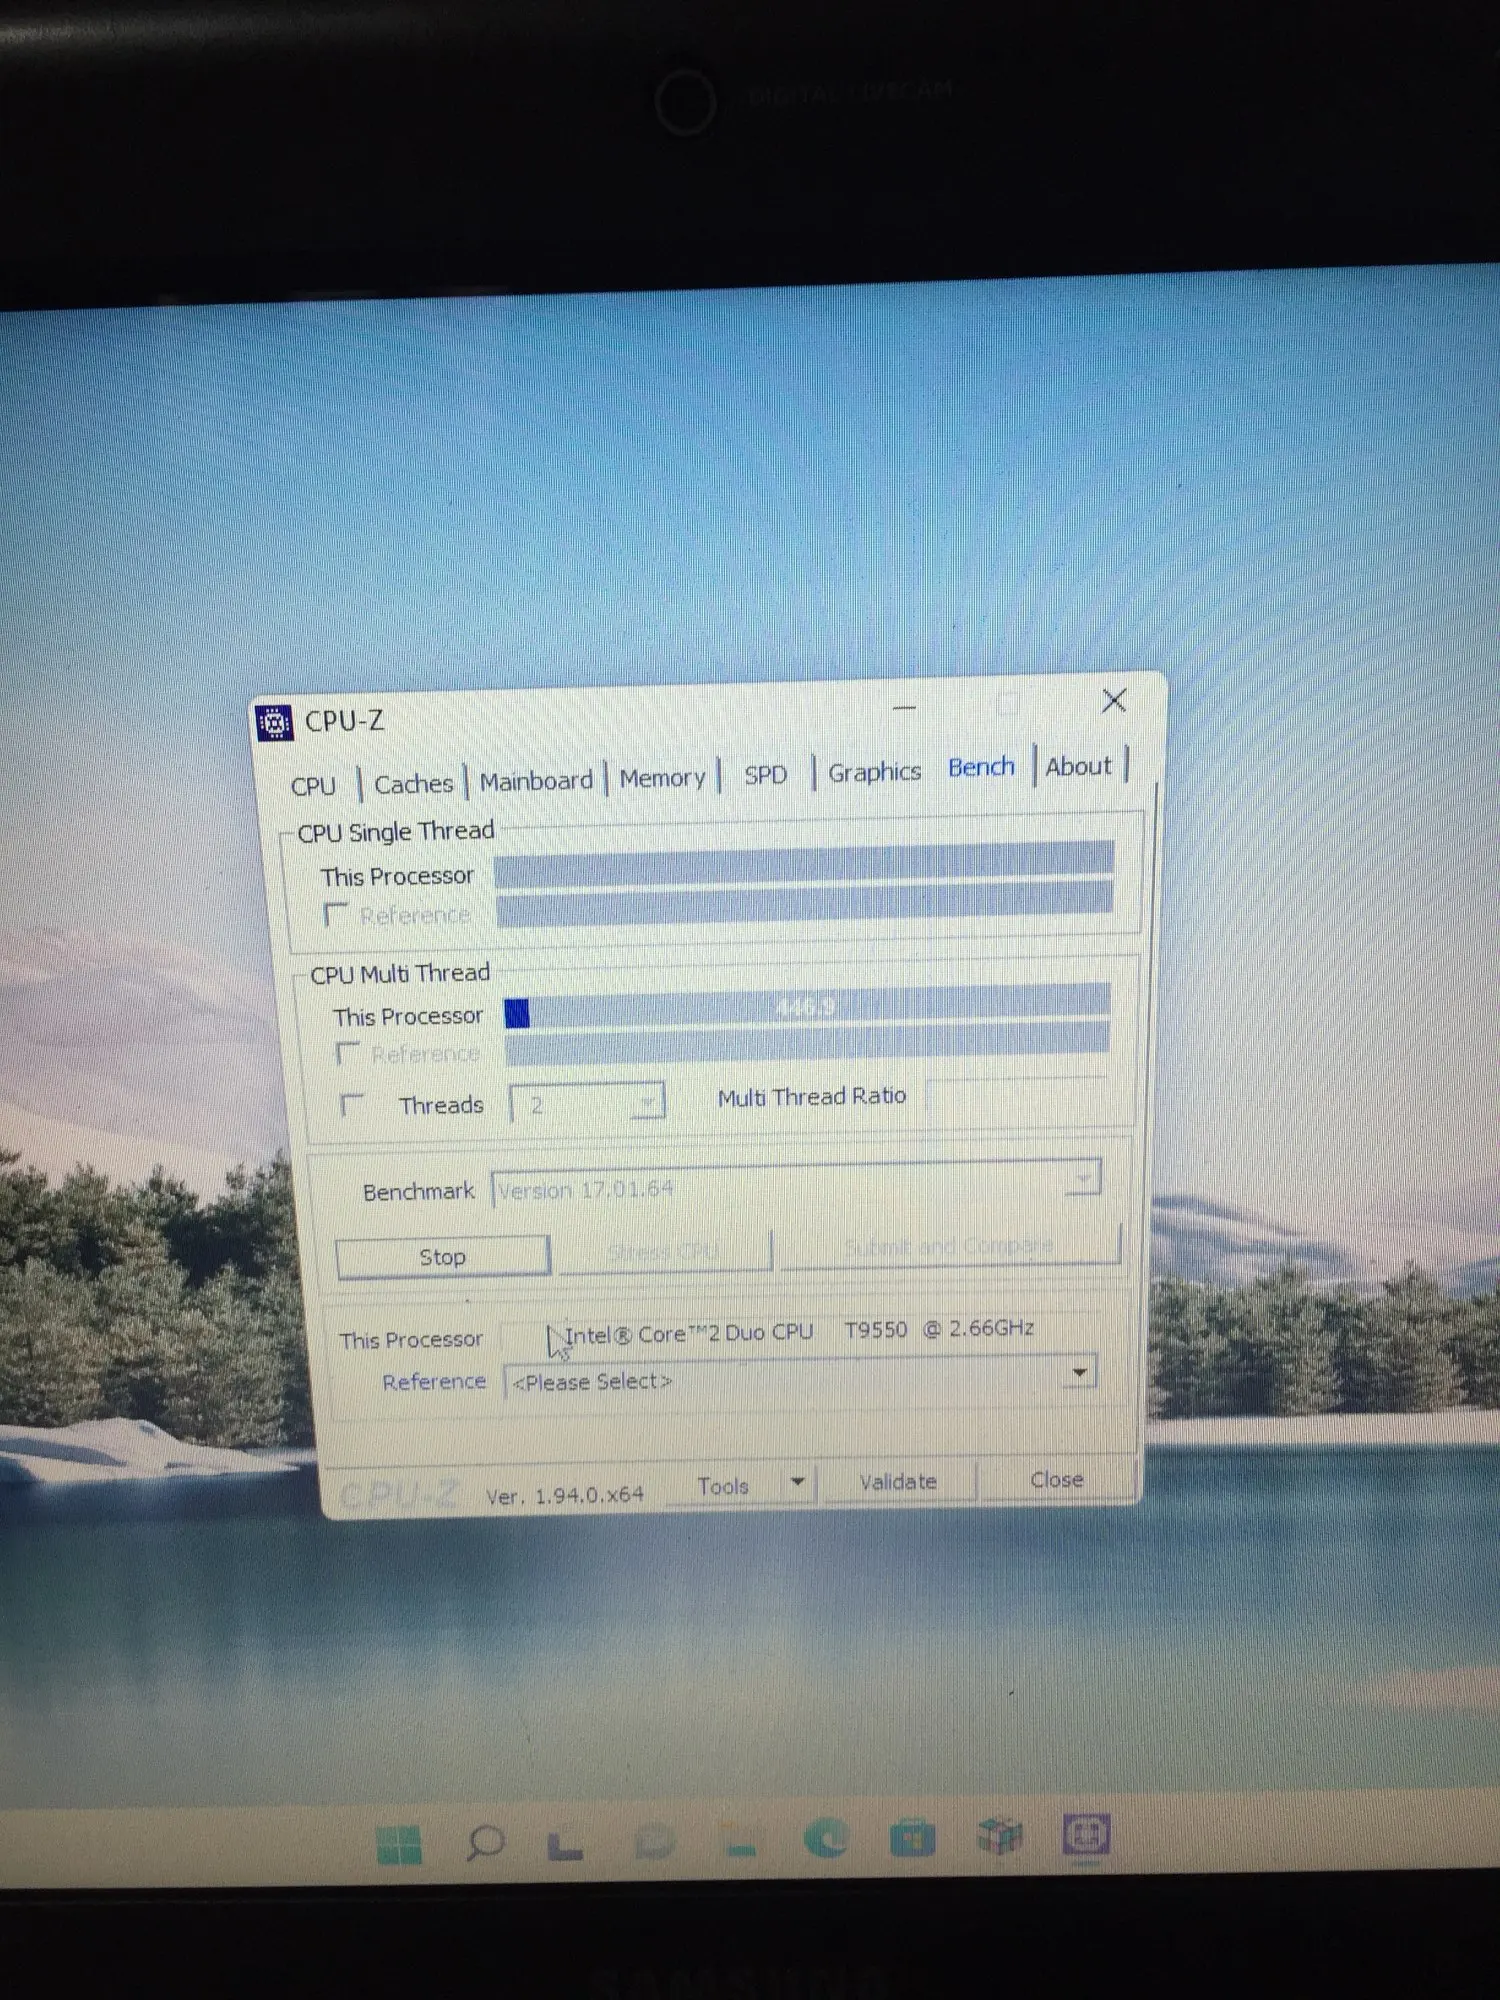Click the Validate button

click(x=897, y=1482)
